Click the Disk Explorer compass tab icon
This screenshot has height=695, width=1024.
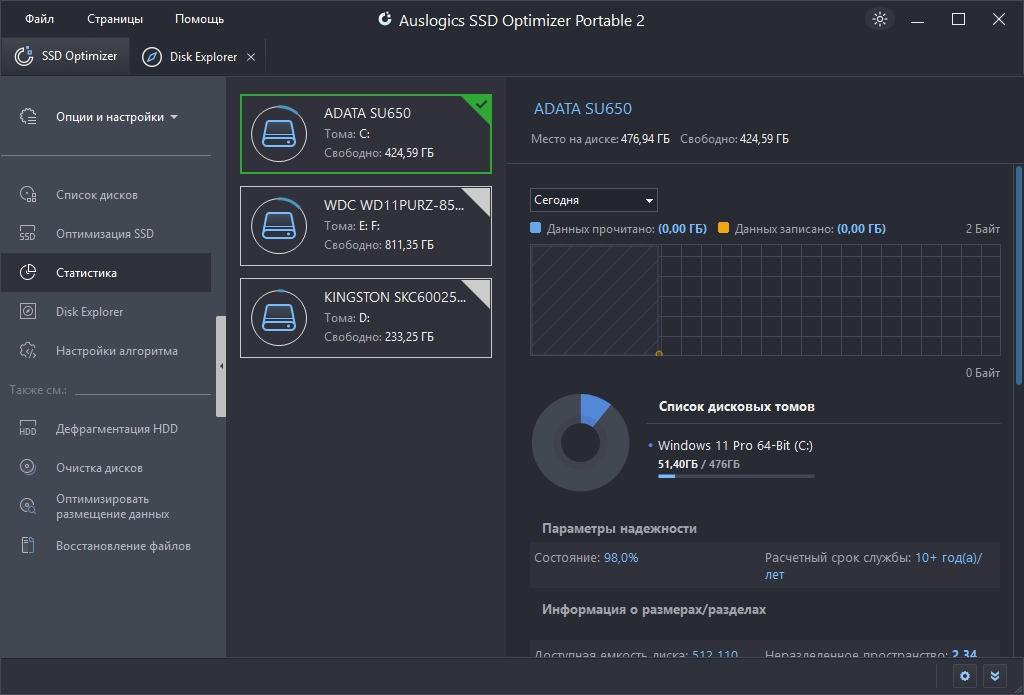pyautogui.click(x=152, y=57)
